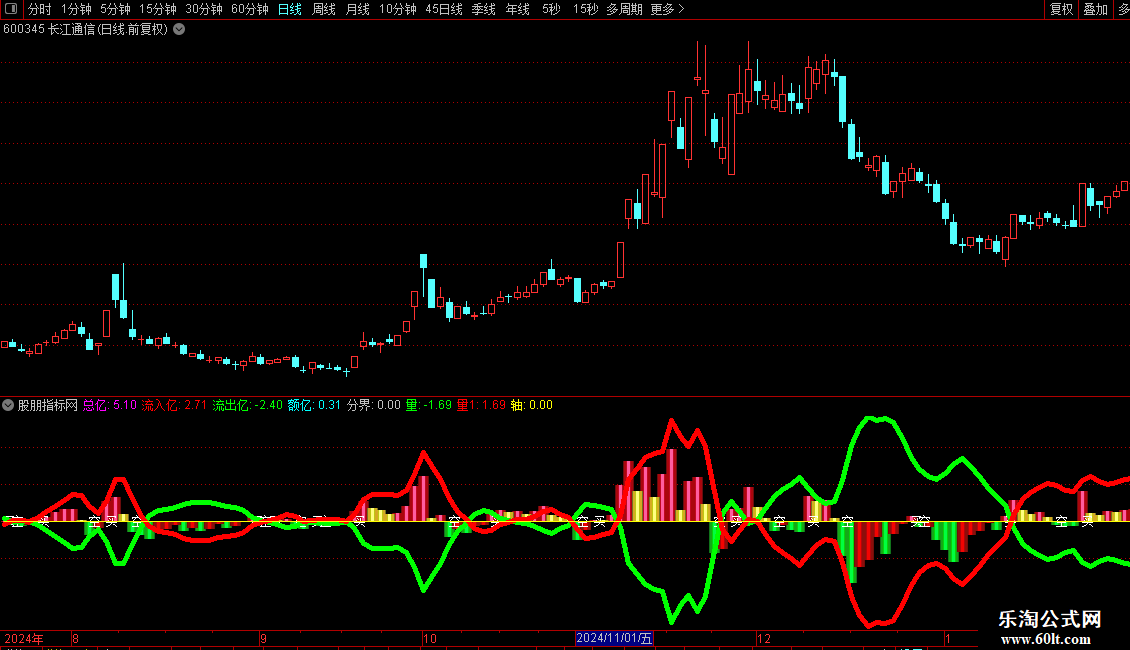Select the 45日线 period tab

tap(443, 9)
